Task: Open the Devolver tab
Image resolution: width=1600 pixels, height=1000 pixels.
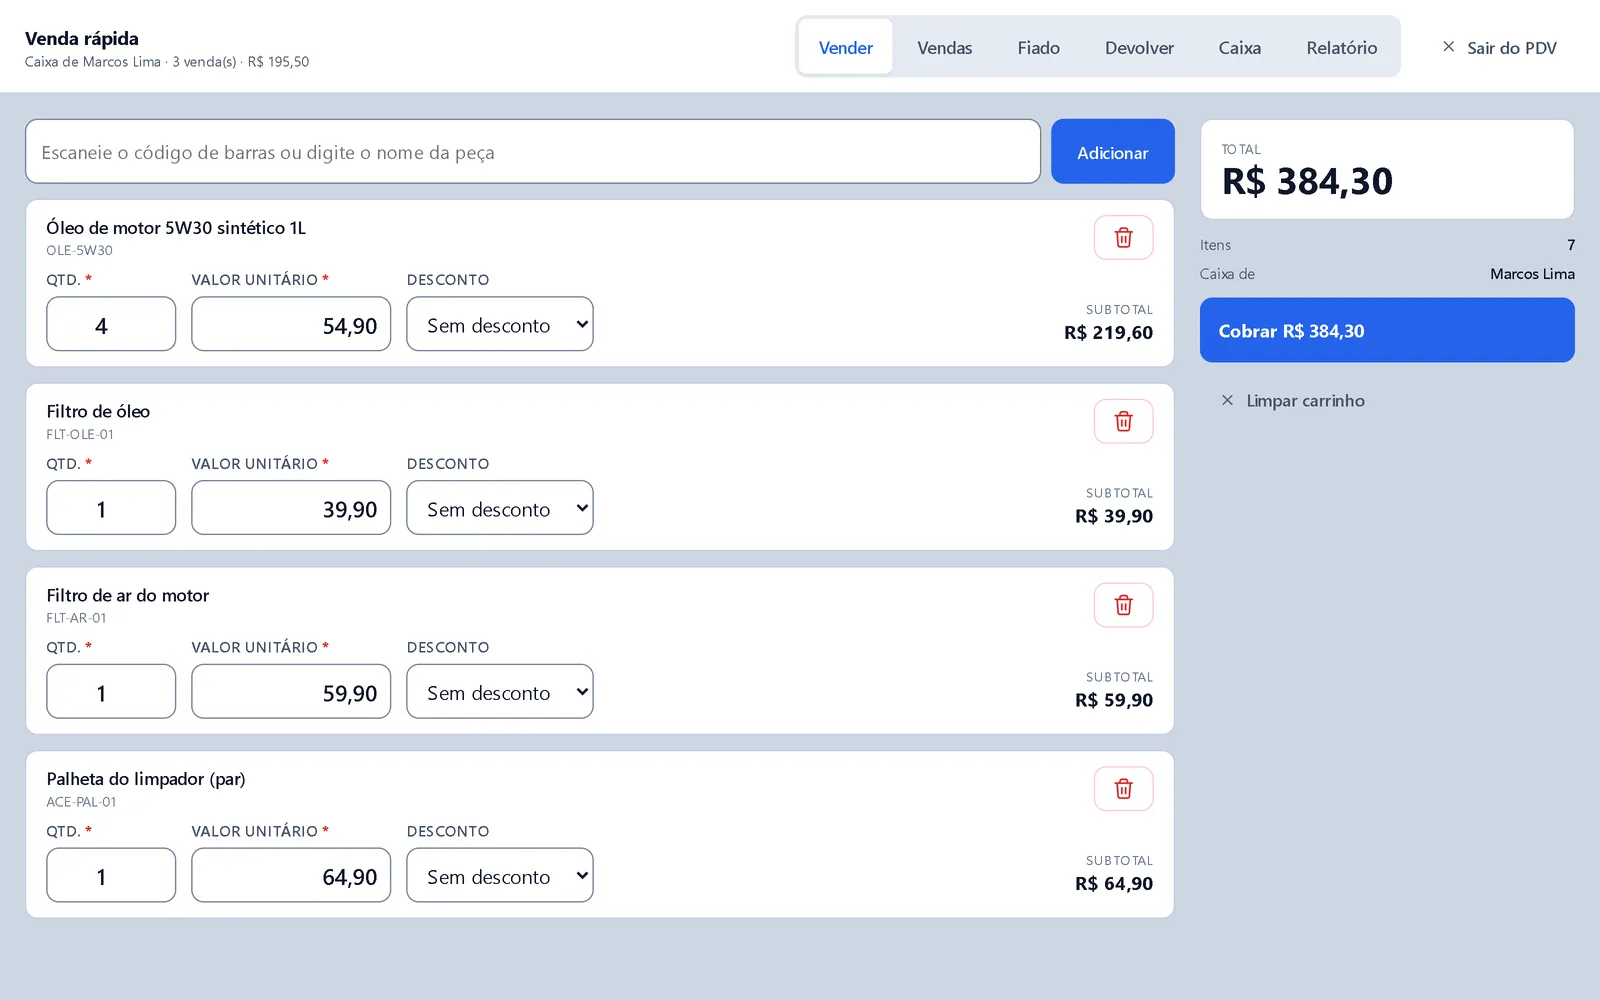Action: click(x=1139, y=47)
